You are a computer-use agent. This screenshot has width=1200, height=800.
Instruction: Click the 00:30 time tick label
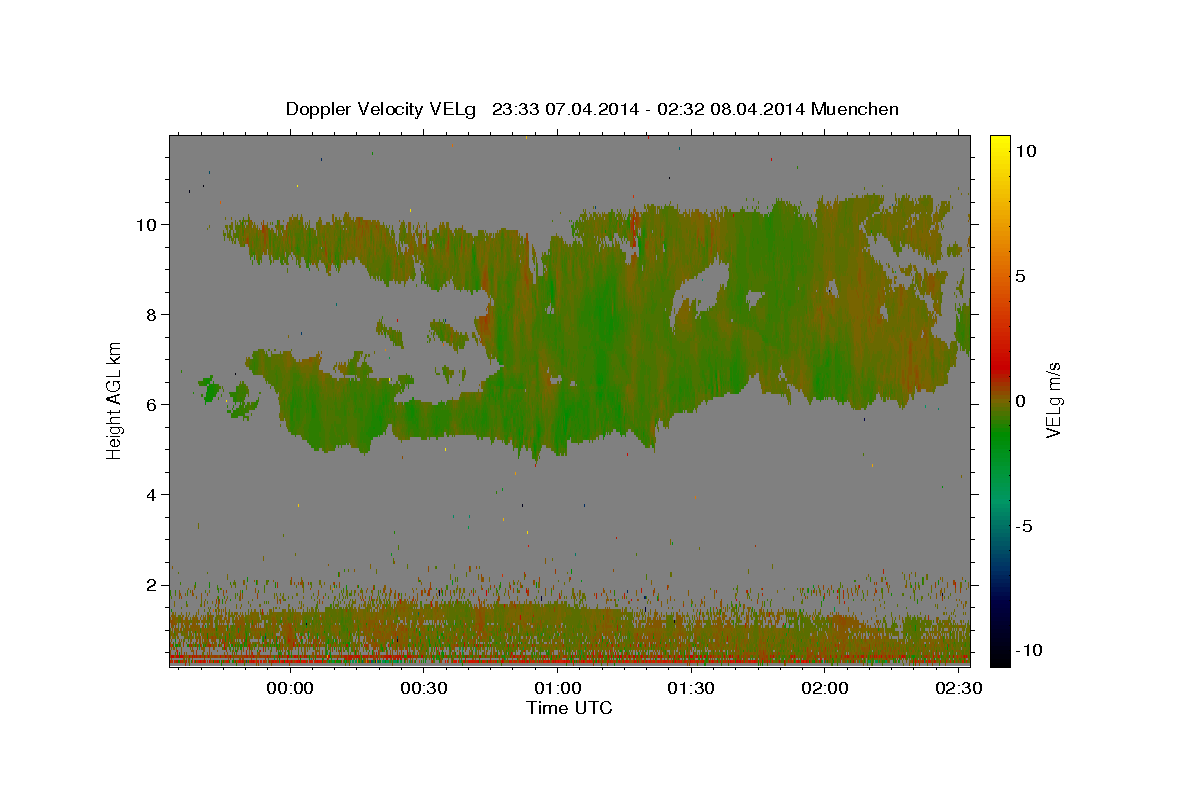pos(424,689)
